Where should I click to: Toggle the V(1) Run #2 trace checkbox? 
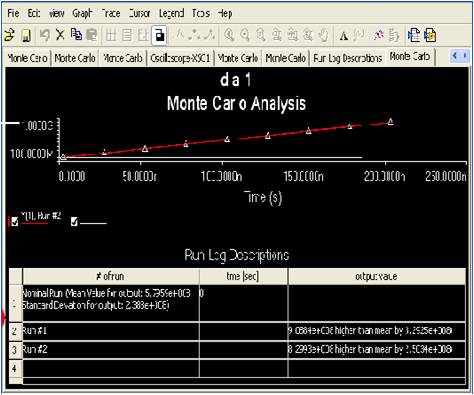point(15,222)
